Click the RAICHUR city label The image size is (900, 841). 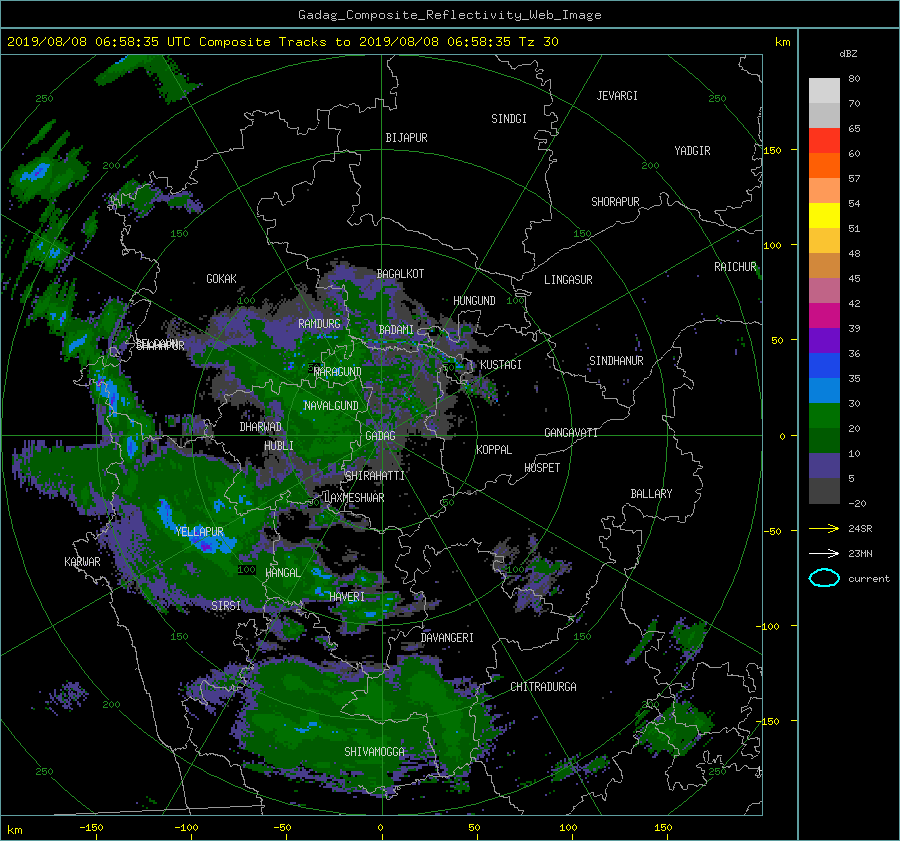(735, 267)
